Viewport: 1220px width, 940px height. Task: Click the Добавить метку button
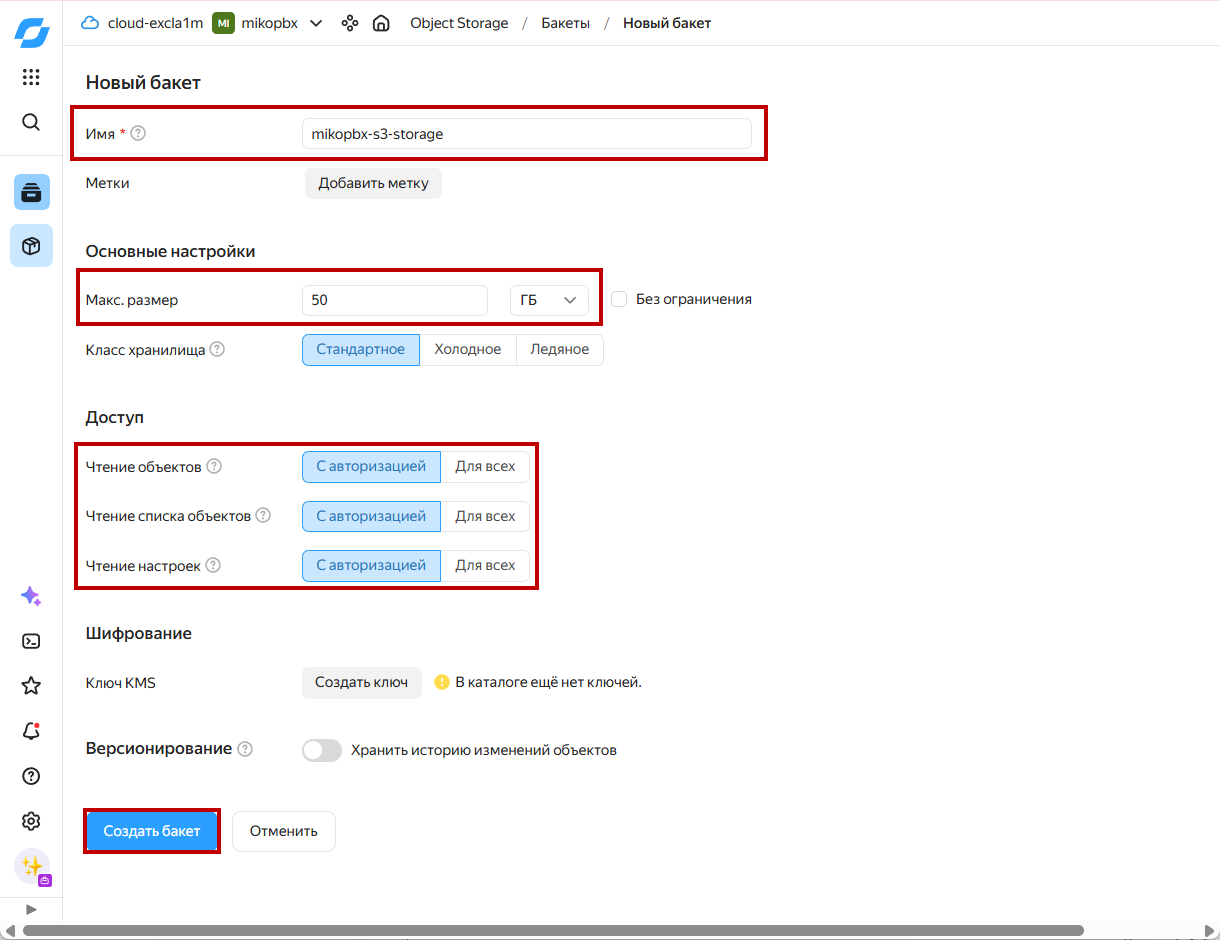point(373,183)
